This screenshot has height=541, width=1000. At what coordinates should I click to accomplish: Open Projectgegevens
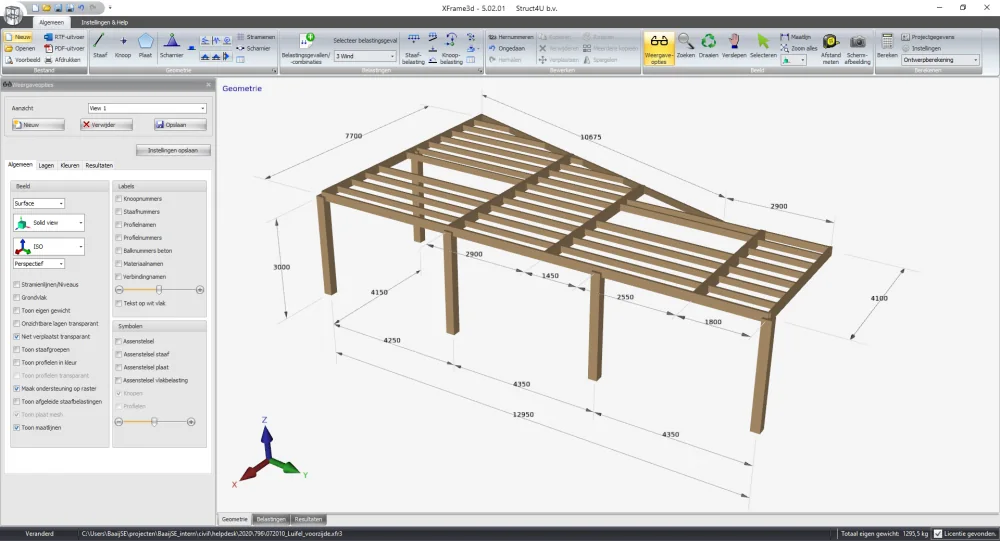pos(928,37)
